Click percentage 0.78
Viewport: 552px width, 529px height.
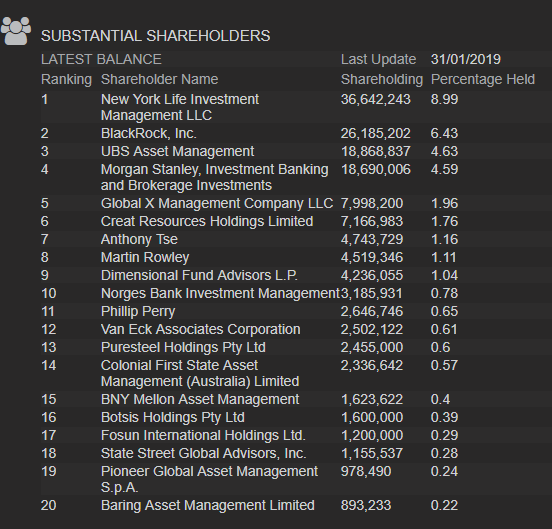pyautogui.click(x=444, y=293)
